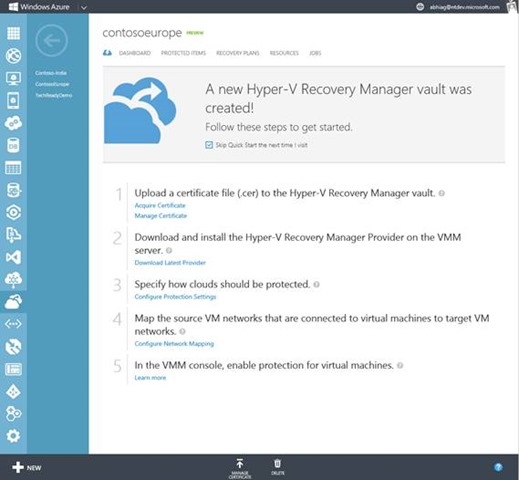
Task: Toggle Skip Quick Start checkbox
Action: point(209,145)
